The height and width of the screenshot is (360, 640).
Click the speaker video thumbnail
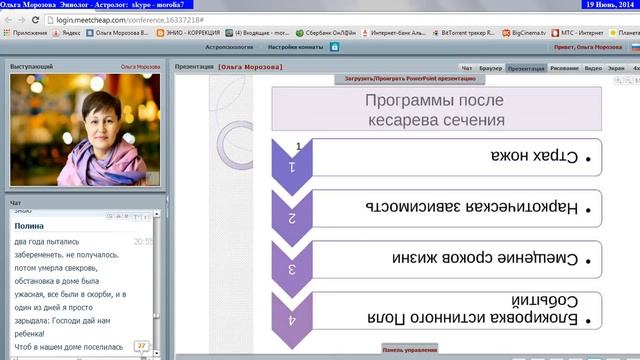pos(85,130)
